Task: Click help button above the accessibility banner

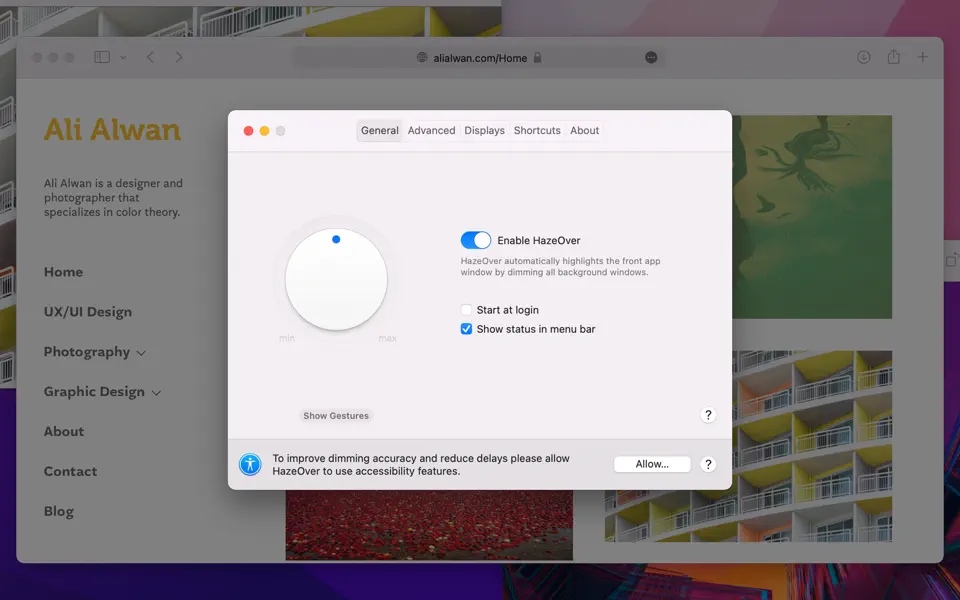Action: point(708,415)
